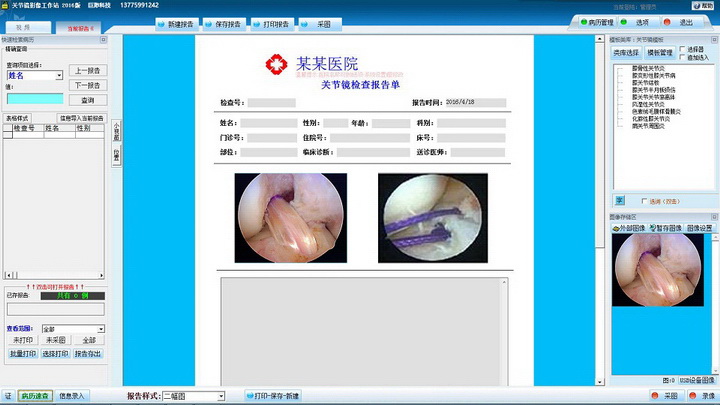Click the 表格样式 button

[x=17, y=118]
